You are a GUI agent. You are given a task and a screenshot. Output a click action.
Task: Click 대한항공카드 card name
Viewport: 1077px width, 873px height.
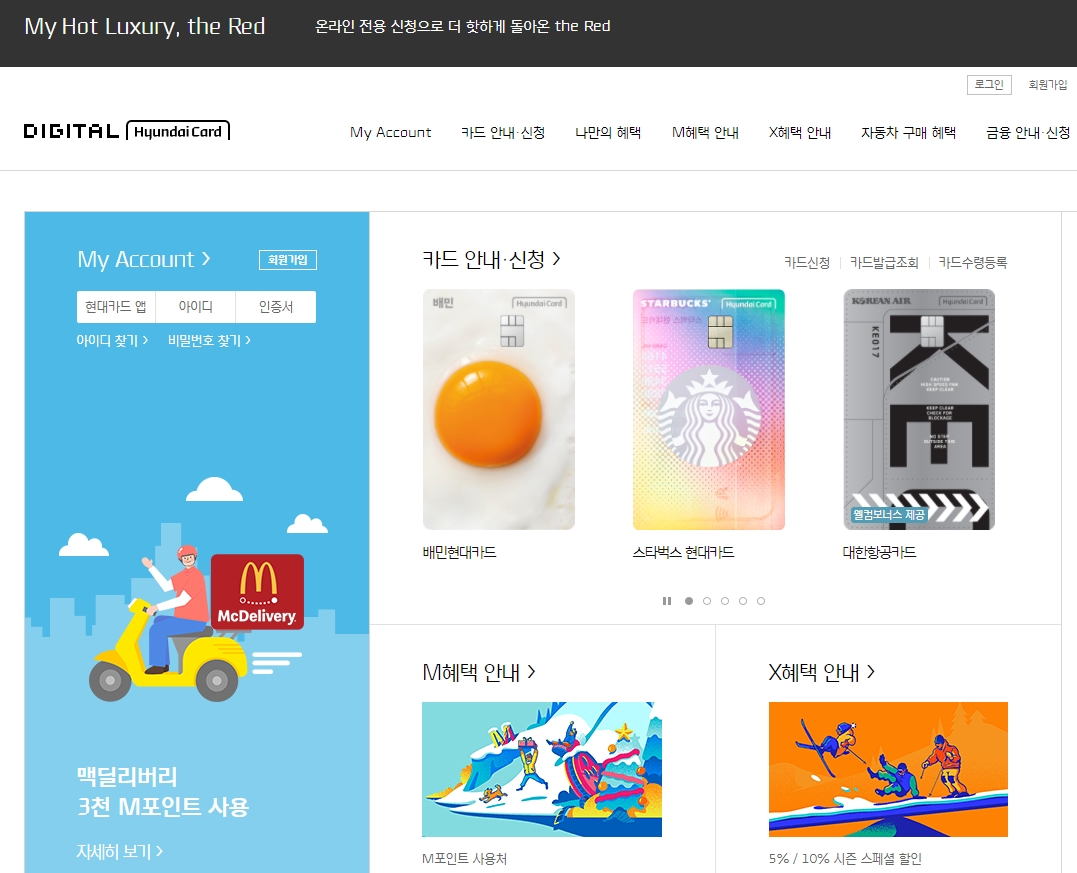[879, 552]
